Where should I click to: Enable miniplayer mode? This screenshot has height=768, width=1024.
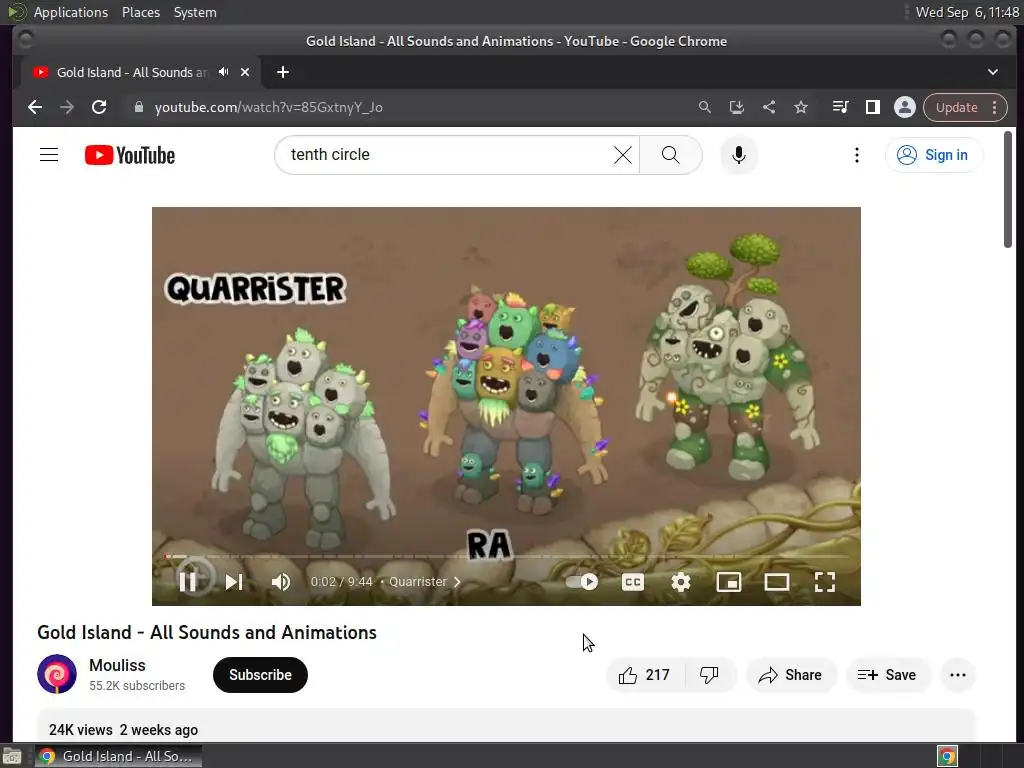coord(729,581)
